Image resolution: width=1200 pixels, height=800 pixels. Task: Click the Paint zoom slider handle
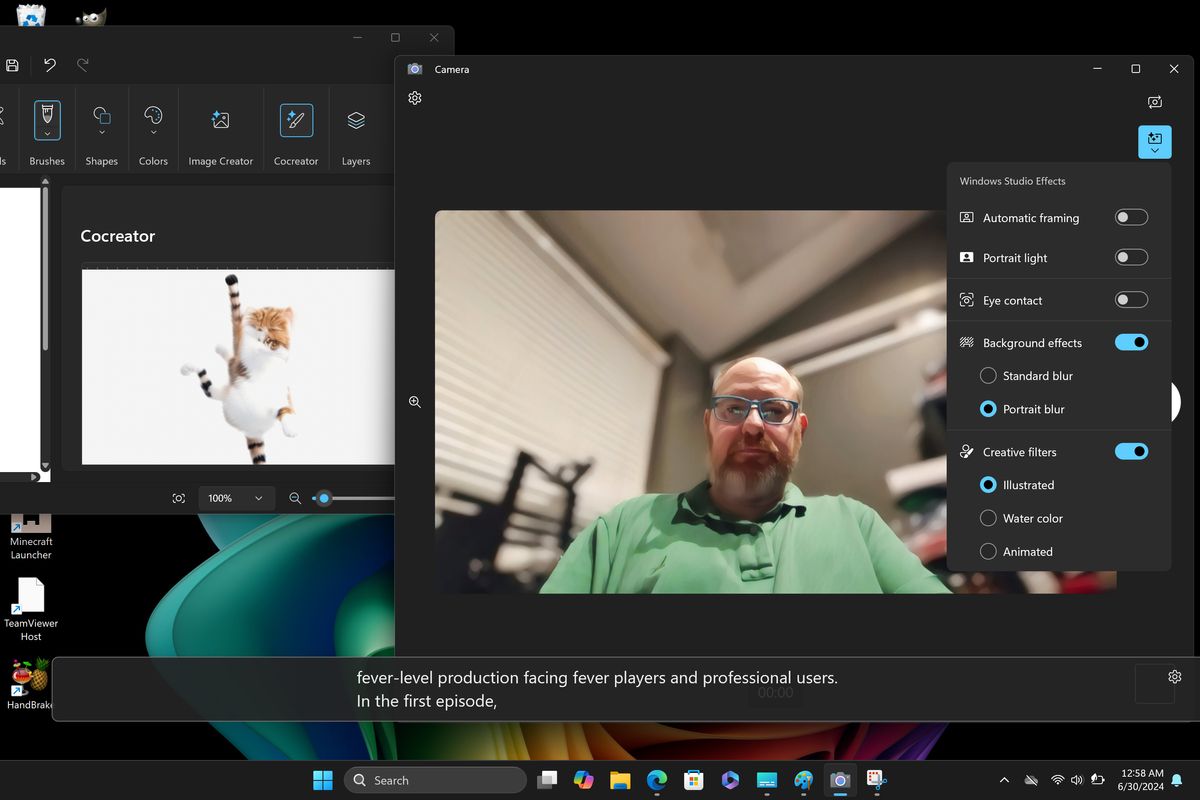coord(323,498)
